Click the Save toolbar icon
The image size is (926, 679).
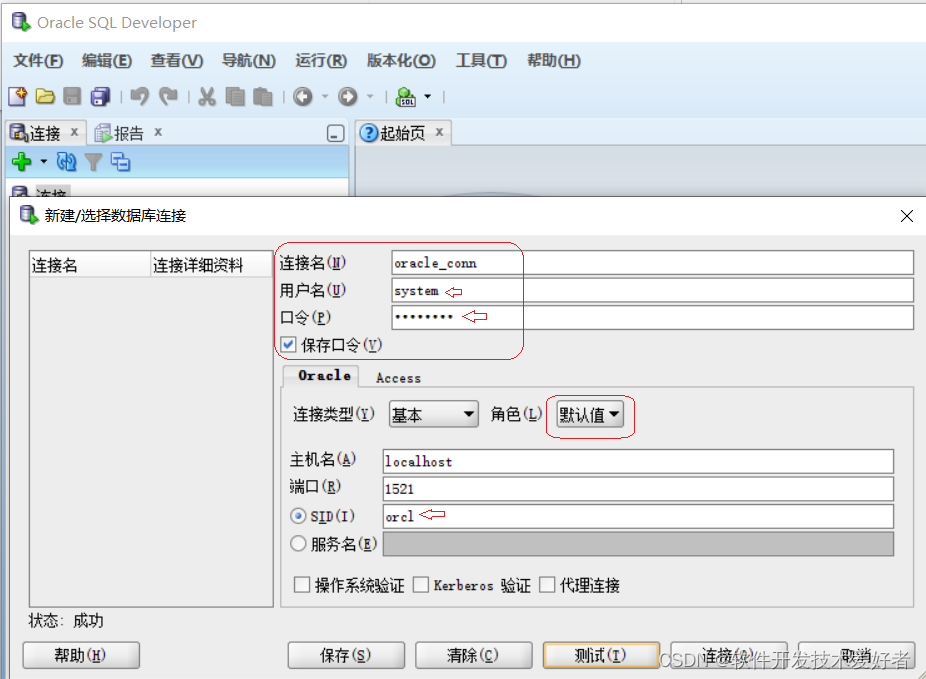72,96
